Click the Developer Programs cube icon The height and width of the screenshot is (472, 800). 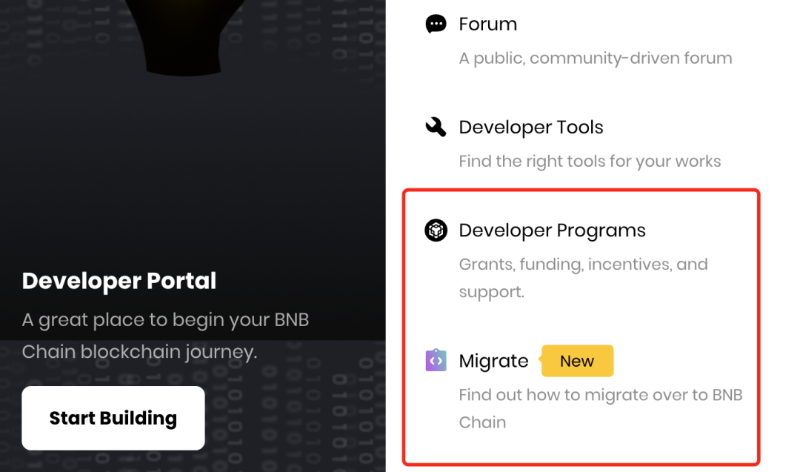(x=436, y=231)
